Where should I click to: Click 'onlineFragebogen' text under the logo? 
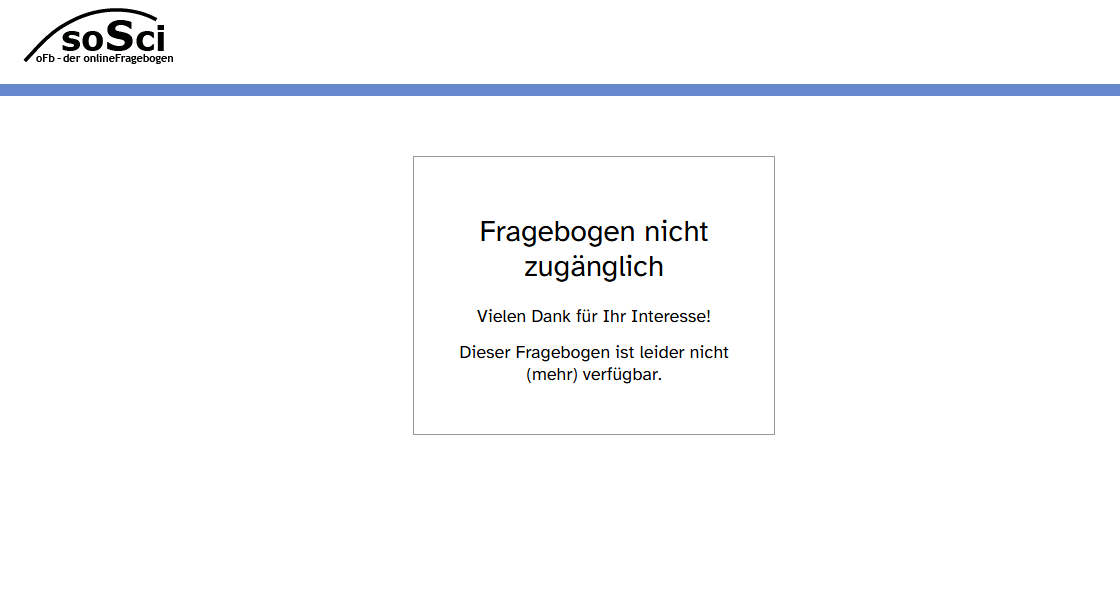(135, 58)
